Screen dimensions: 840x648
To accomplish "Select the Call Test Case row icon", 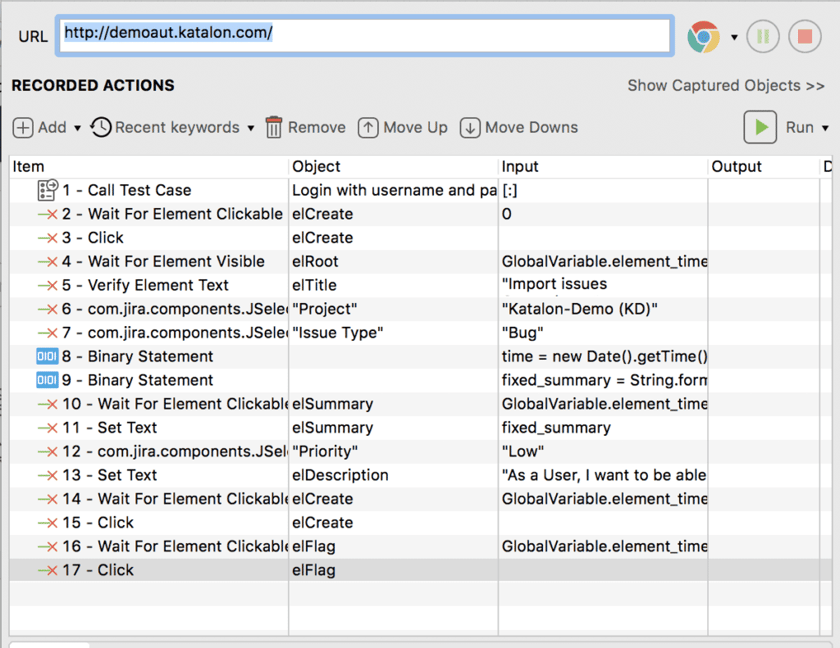I will pyautogui.click(x=47, y=190).
